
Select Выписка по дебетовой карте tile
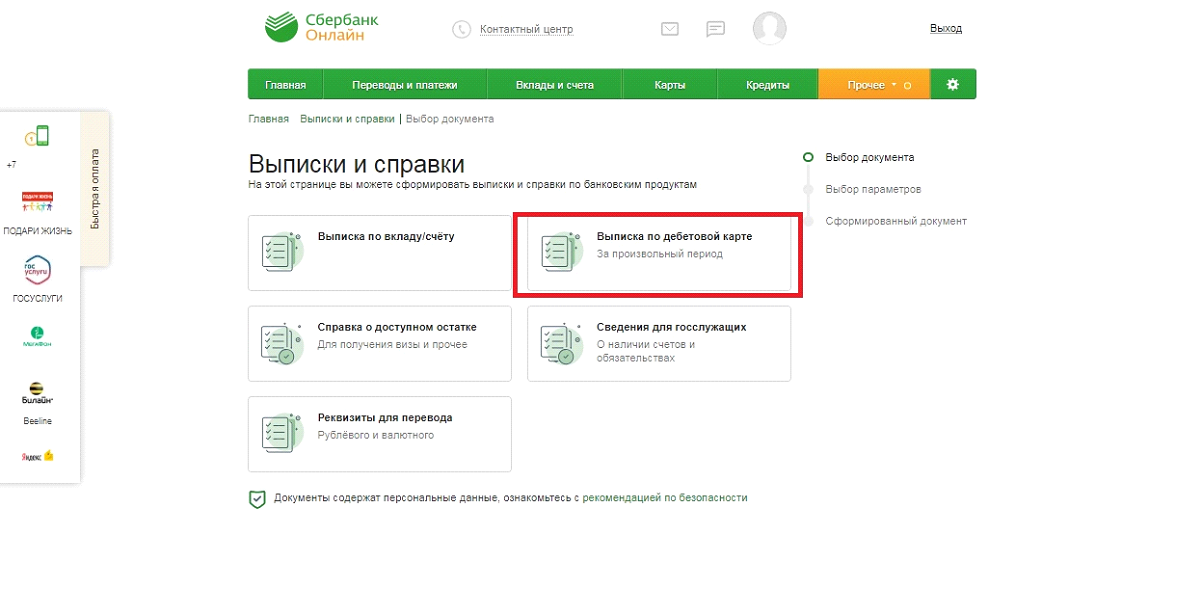click(658, 254)
